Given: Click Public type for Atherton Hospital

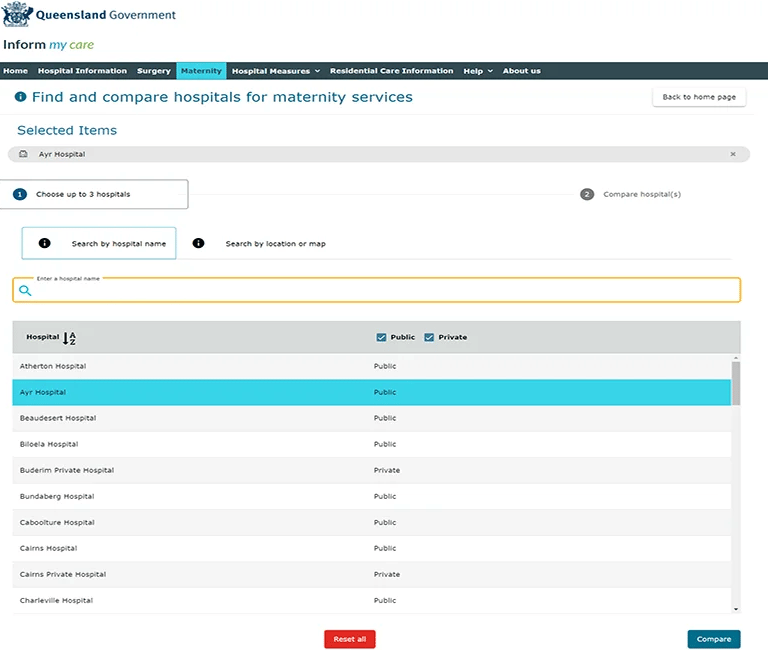Looking at the screenshot, I should (x=385, y=366).
